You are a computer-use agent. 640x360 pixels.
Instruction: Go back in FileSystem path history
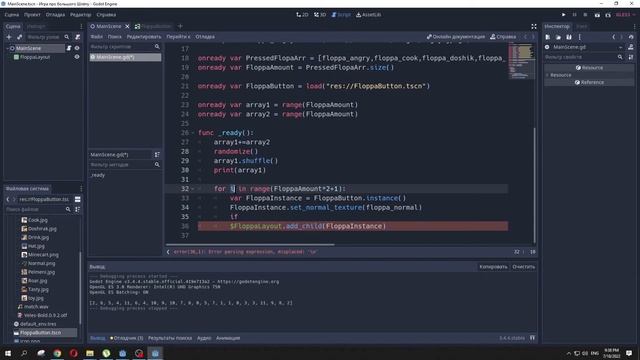click(x=7, y=200)
